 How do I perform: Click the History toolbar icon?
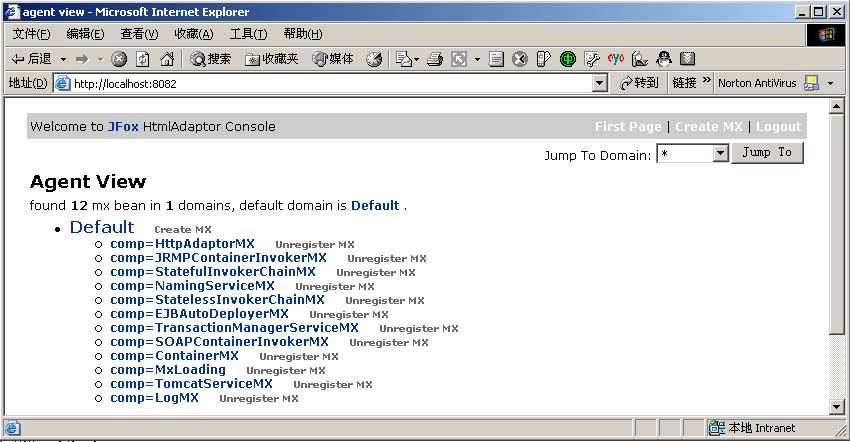pos(374,59)
